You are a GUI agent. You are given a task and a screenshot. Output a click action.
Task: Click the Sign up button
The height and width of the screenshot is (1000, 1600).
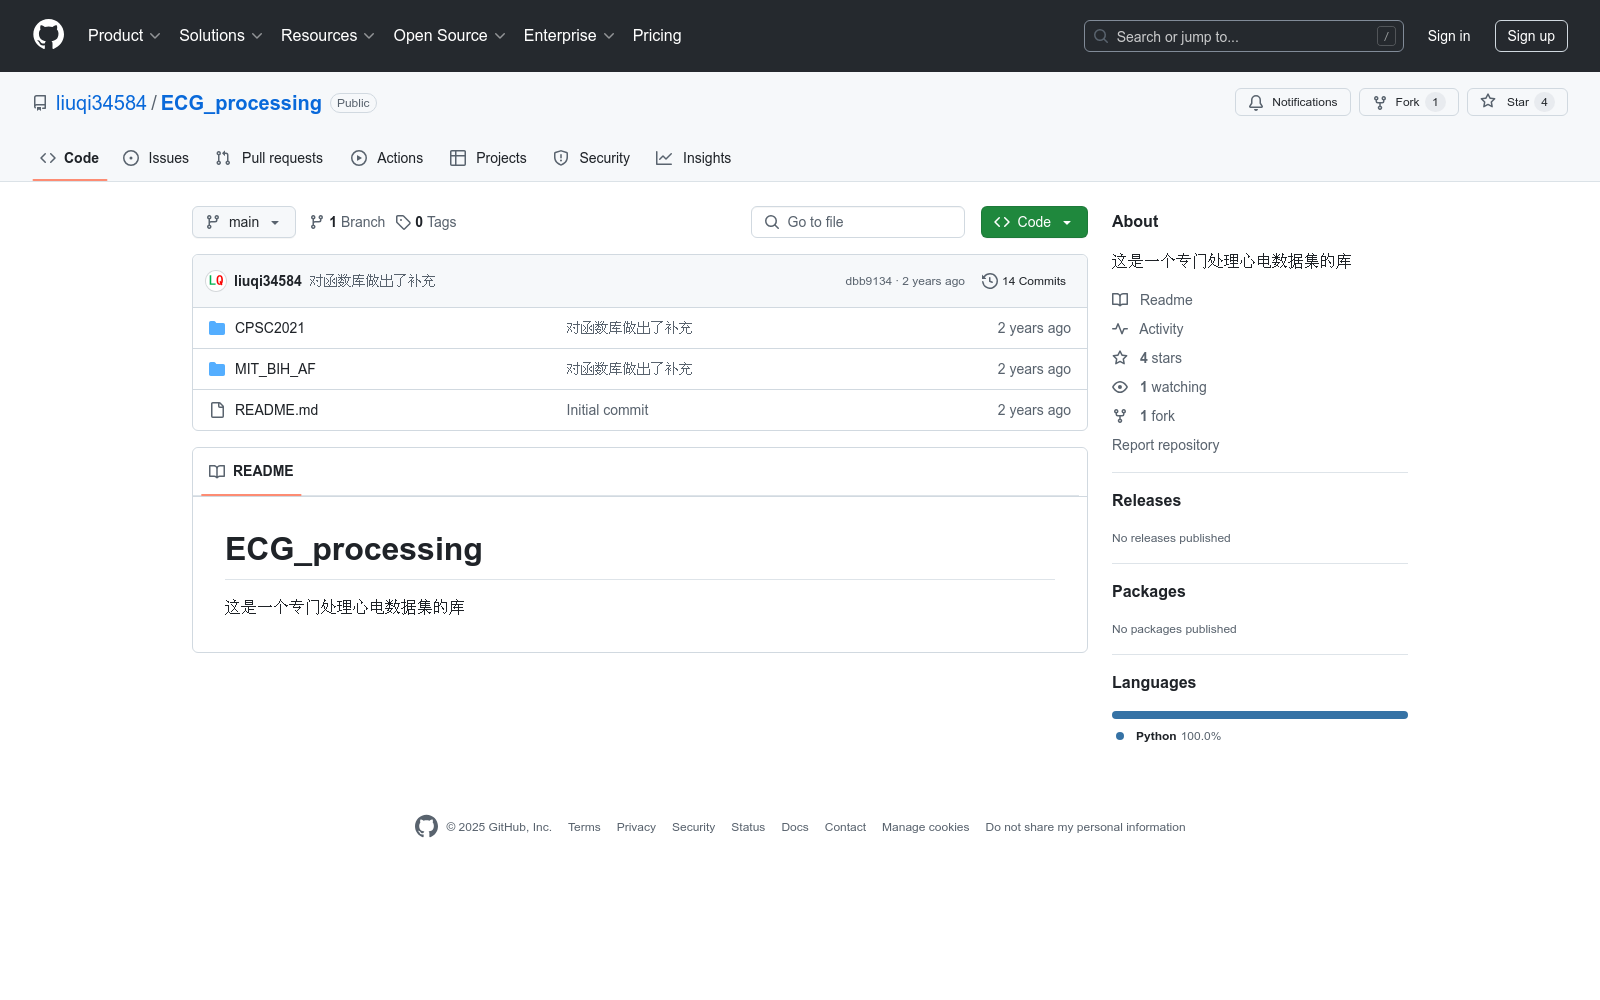click(1531, 36)
